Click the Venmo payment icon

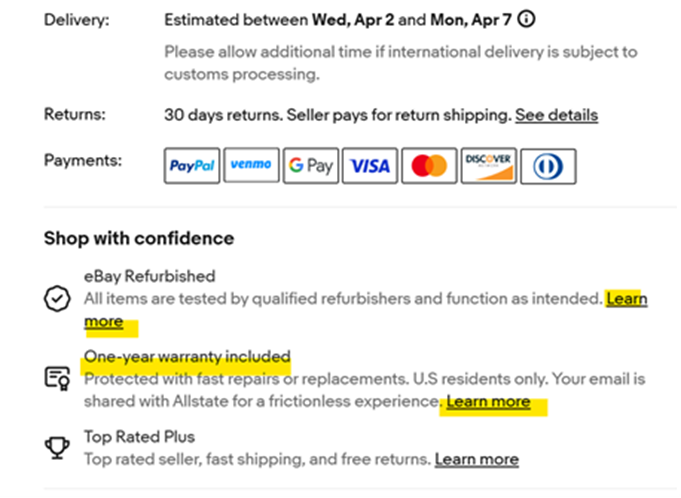coord(250,166)
